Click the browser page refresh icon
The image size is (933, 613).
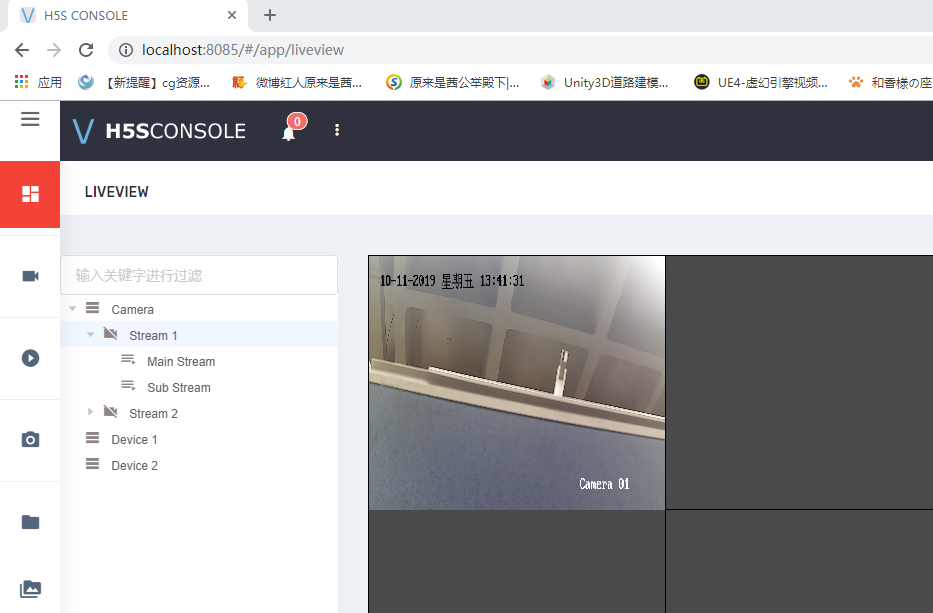[86, 49]
